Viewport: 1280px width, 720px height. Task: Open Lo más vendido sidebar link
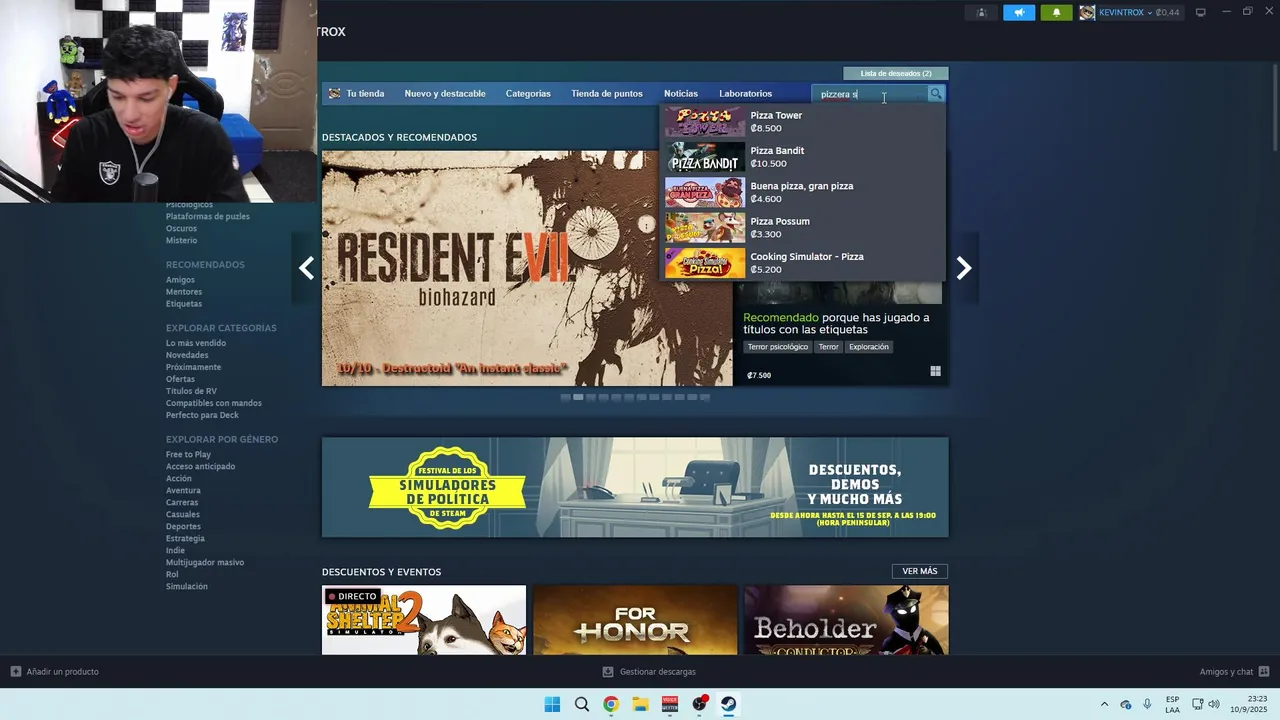[196, 343]
